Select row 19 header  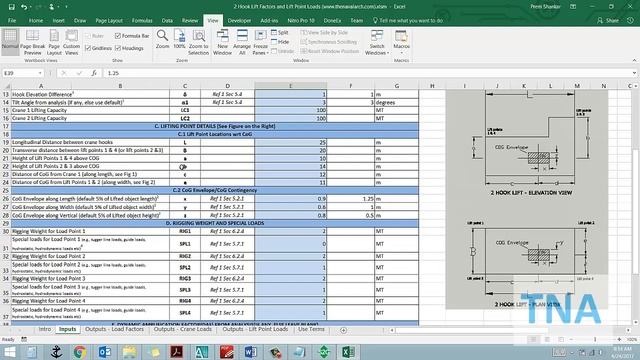click(x=6, y=142)
